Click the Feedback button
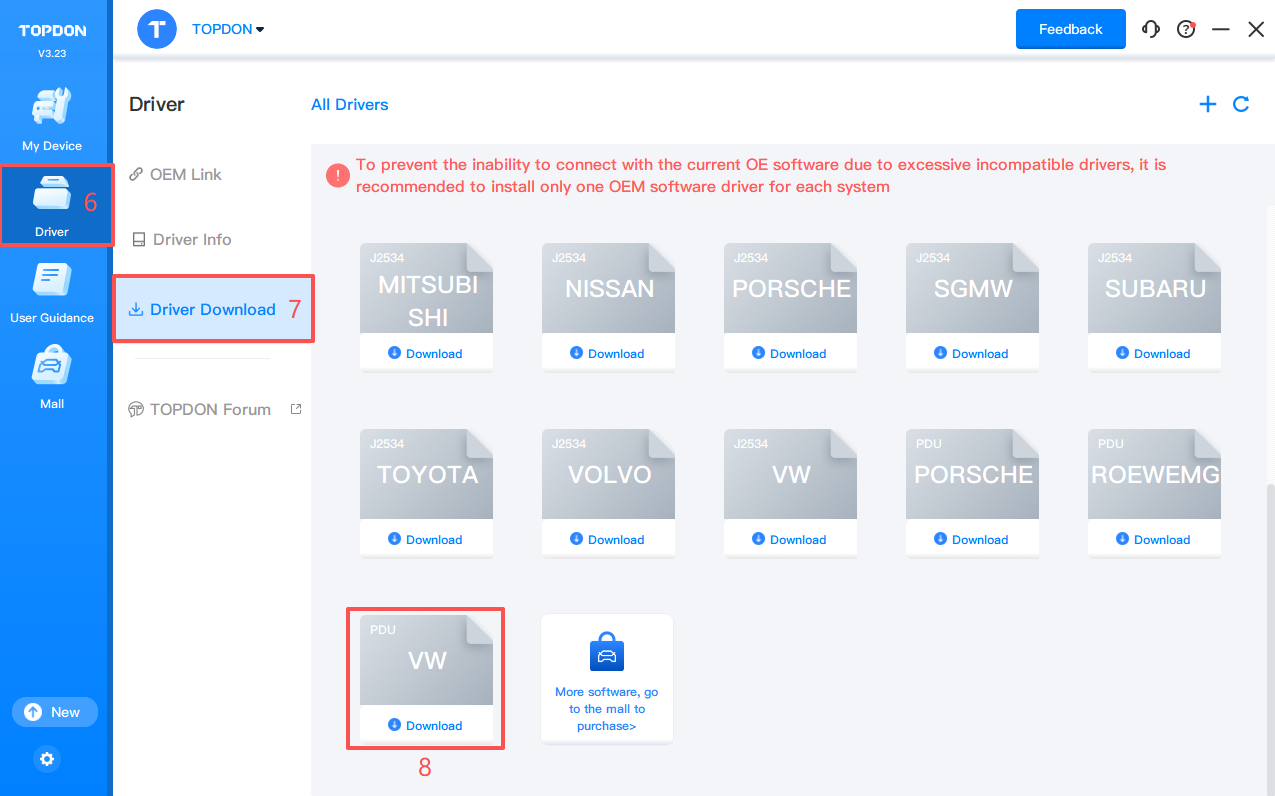This screenshot has width=1275, height=796. tap(1070, 29)
